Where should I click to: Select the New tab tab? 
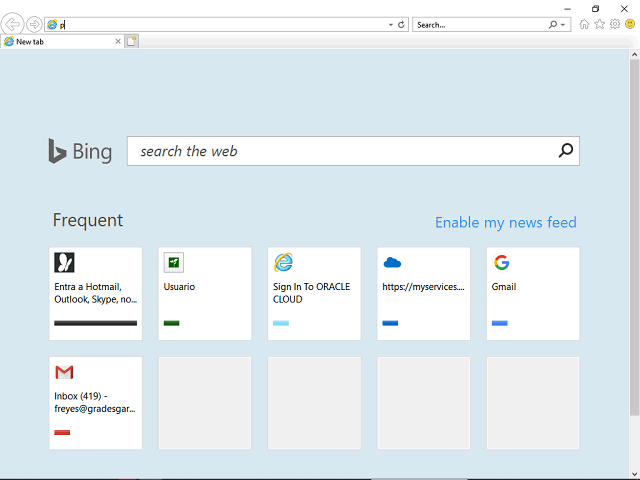click(x=63, y=42)
